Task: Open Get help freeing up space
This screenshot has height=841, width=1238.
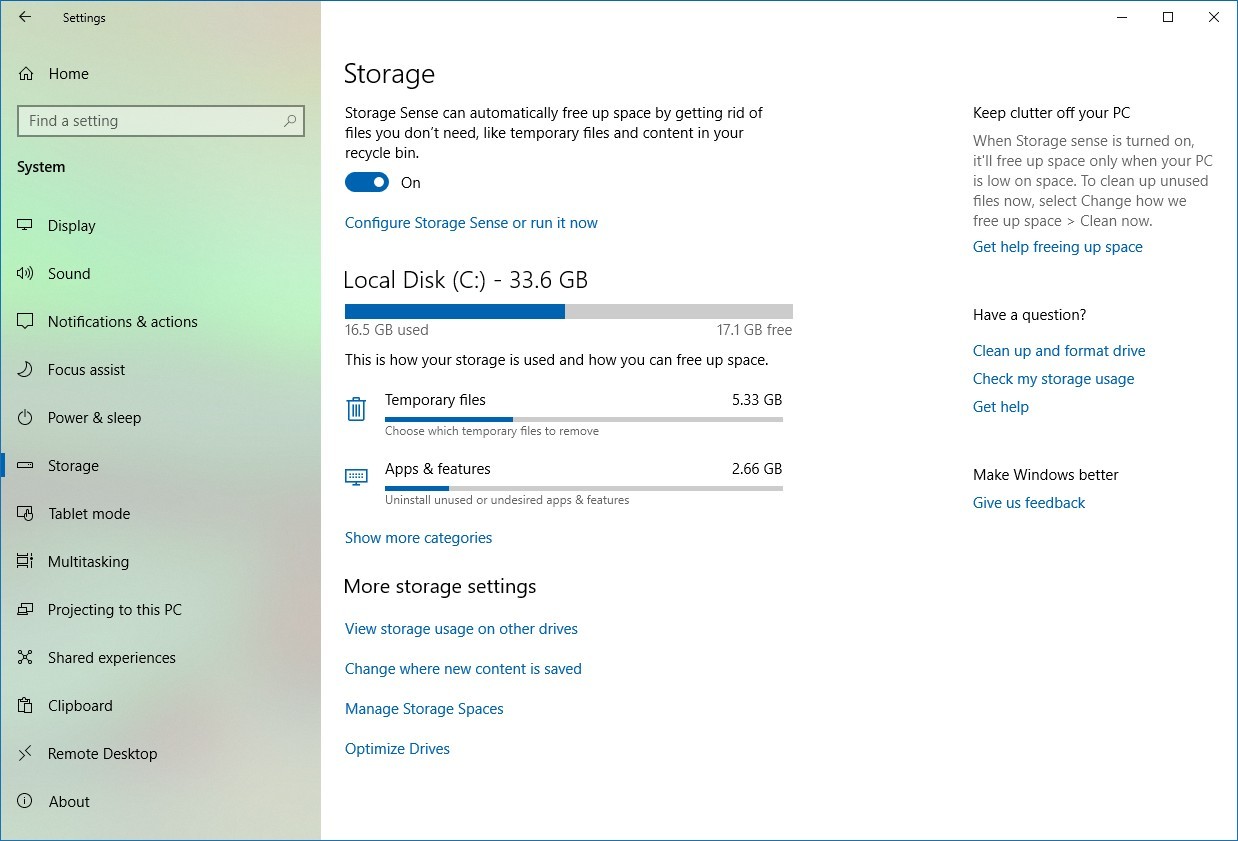Action: pyautogui.click(x=1057, y=247)
